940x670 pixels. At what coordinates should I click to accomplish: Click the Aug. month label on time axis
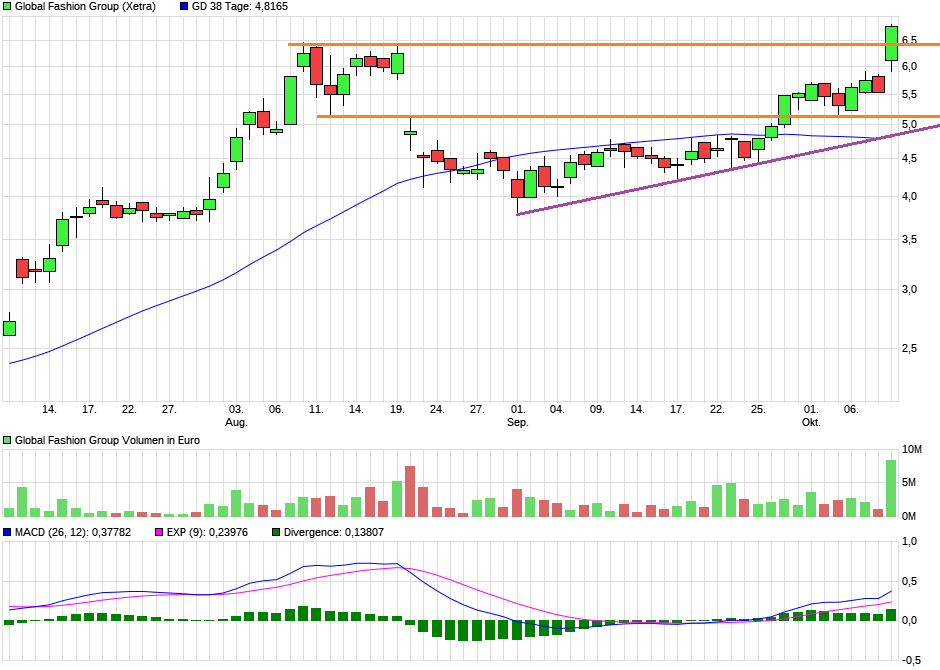tap(236, 422)
